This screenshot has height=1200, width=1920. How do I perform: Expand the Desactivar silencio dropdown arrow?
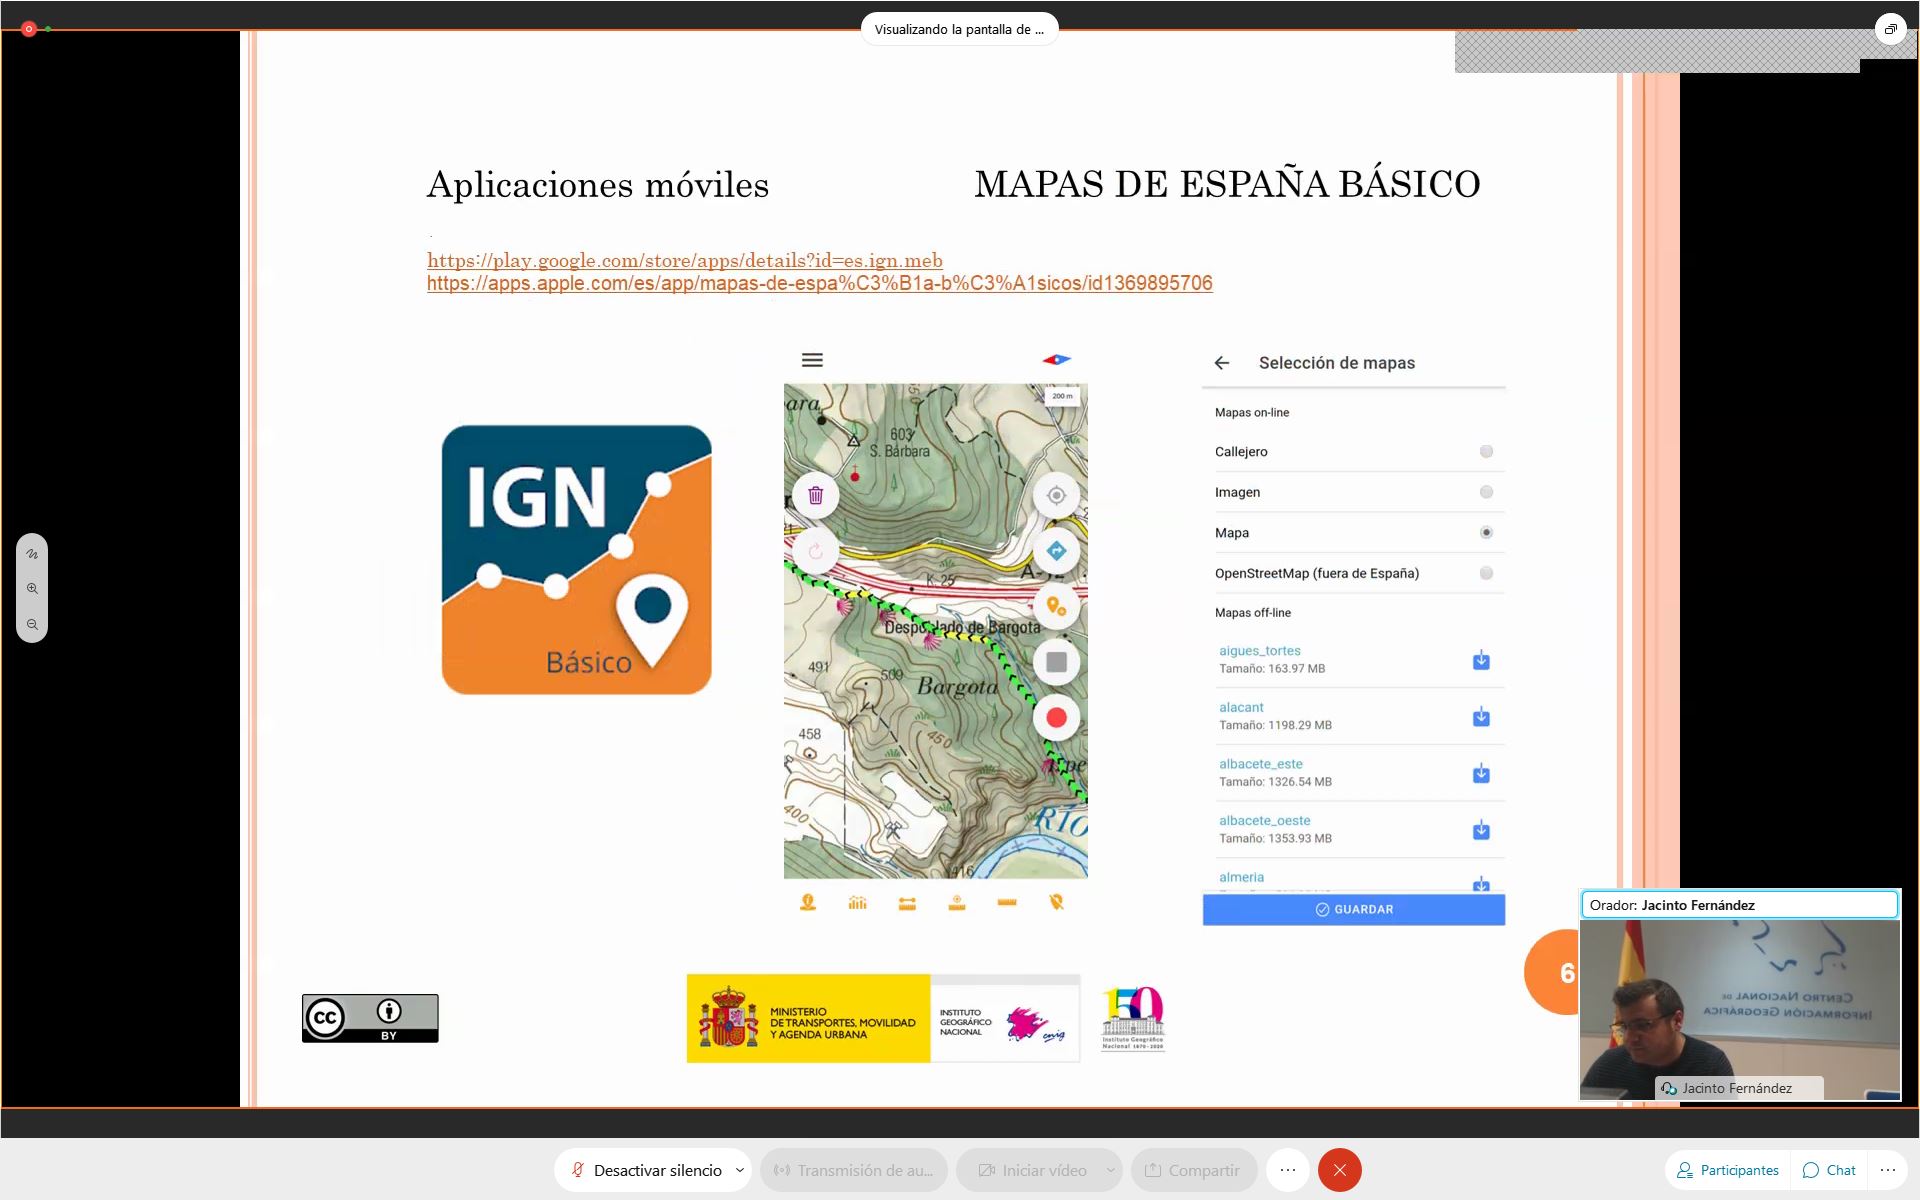coord(740,1170)
